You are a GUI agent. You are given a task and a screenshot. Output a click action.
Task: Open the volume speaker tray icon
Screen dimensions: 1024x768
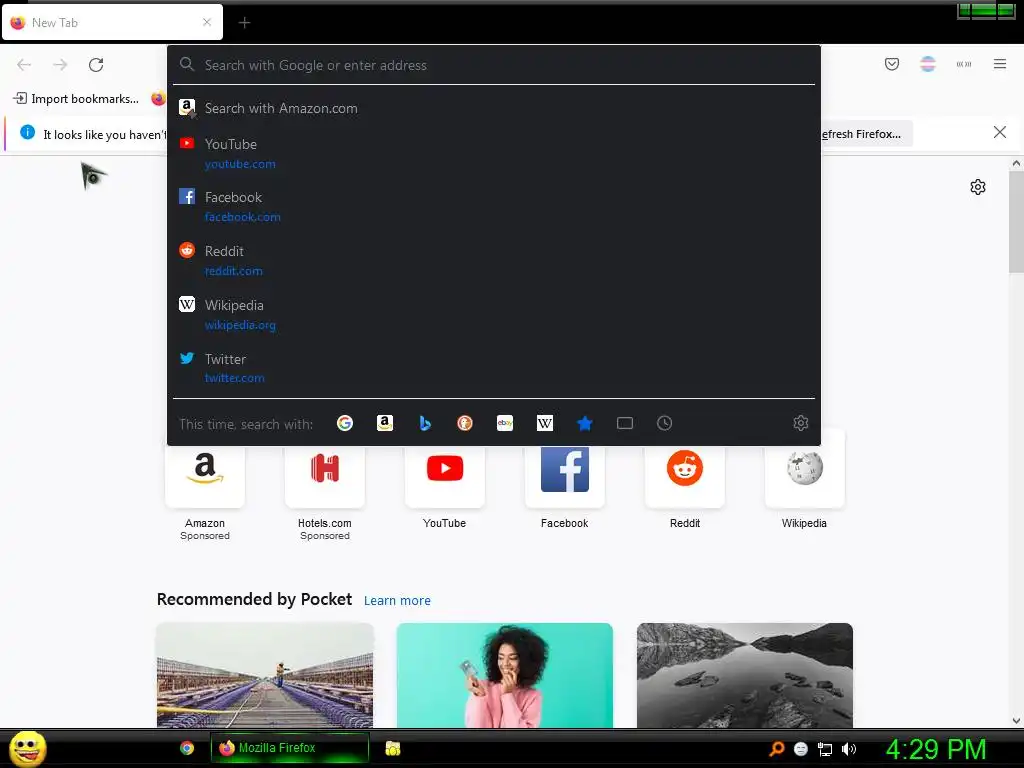848,749
